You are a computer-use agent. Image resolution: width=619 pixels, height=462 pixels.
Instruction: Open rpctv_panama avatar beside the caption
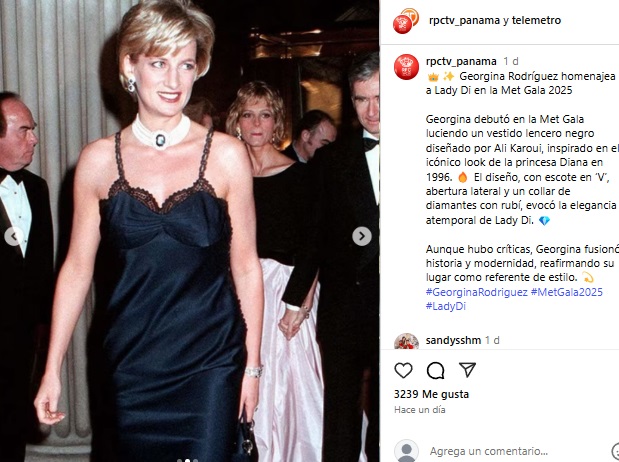(x=406, y=67)
